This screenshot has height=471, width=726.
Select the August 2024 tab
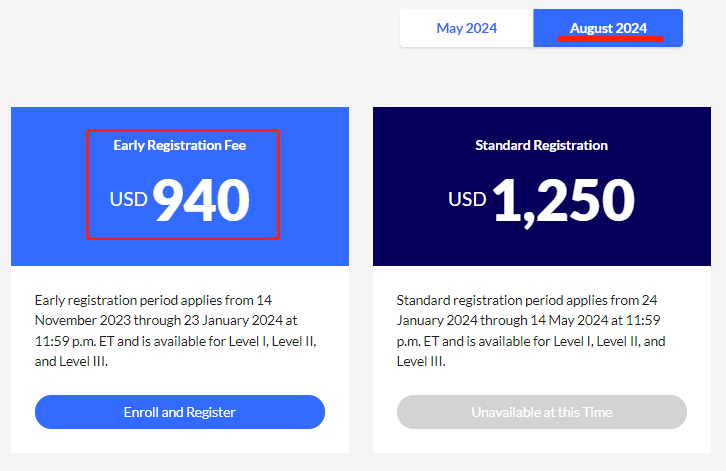coord(608,28)
